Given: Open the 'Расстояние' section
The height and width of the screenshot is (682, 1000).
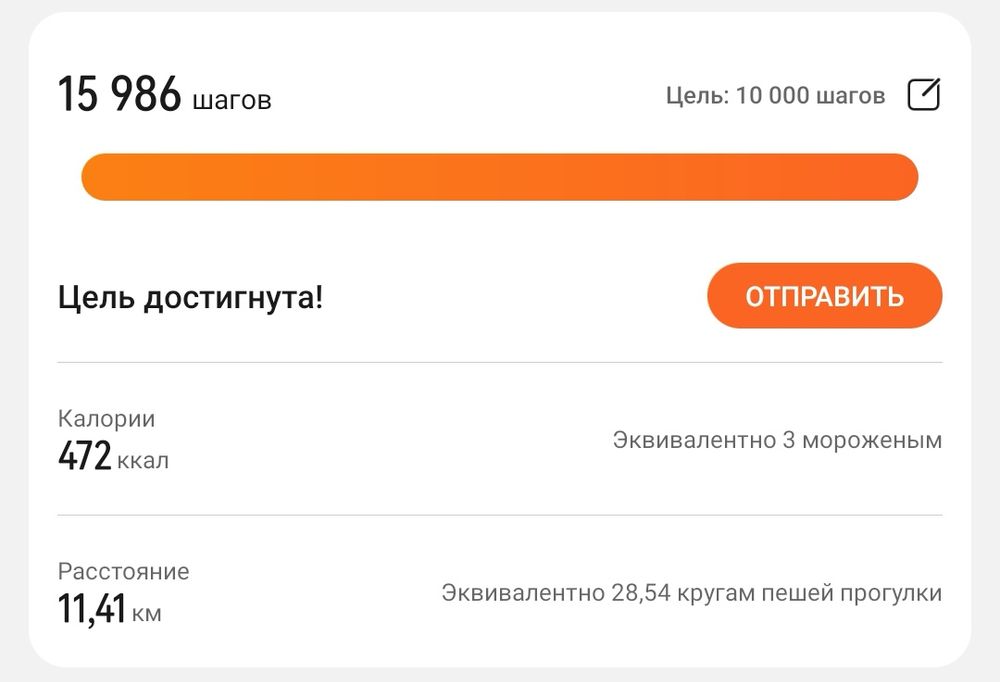Looking at the screenshot, I should click(122, 571).
